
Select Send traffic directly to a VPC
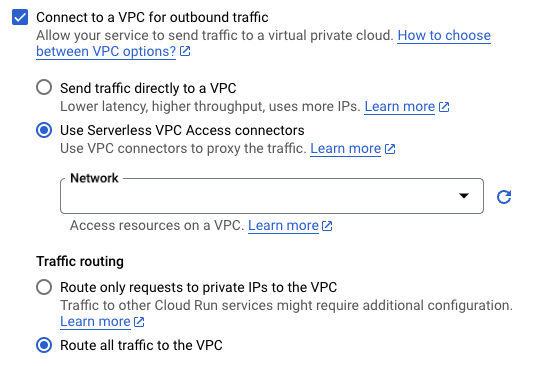click(x=44, y=88)
